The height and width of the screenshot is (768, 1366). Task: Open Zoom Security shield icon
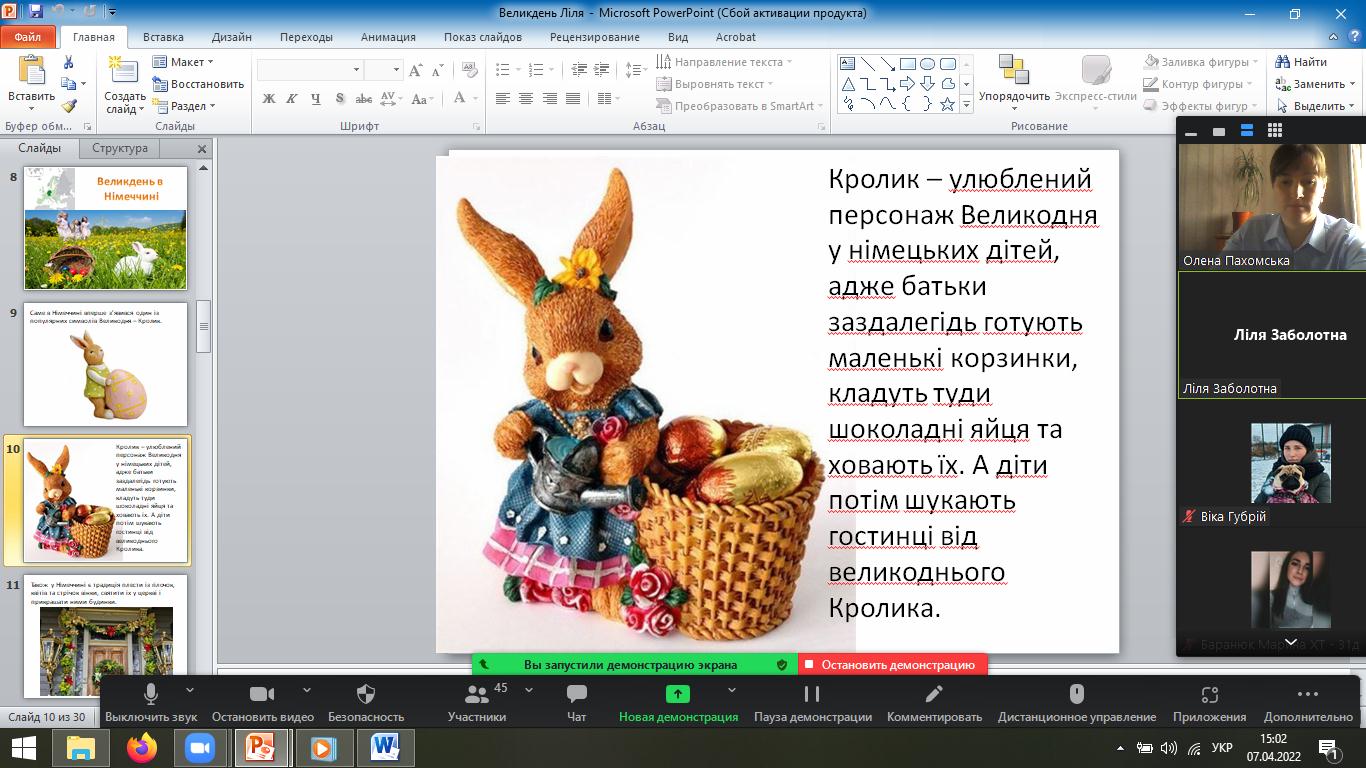[366, 695]
